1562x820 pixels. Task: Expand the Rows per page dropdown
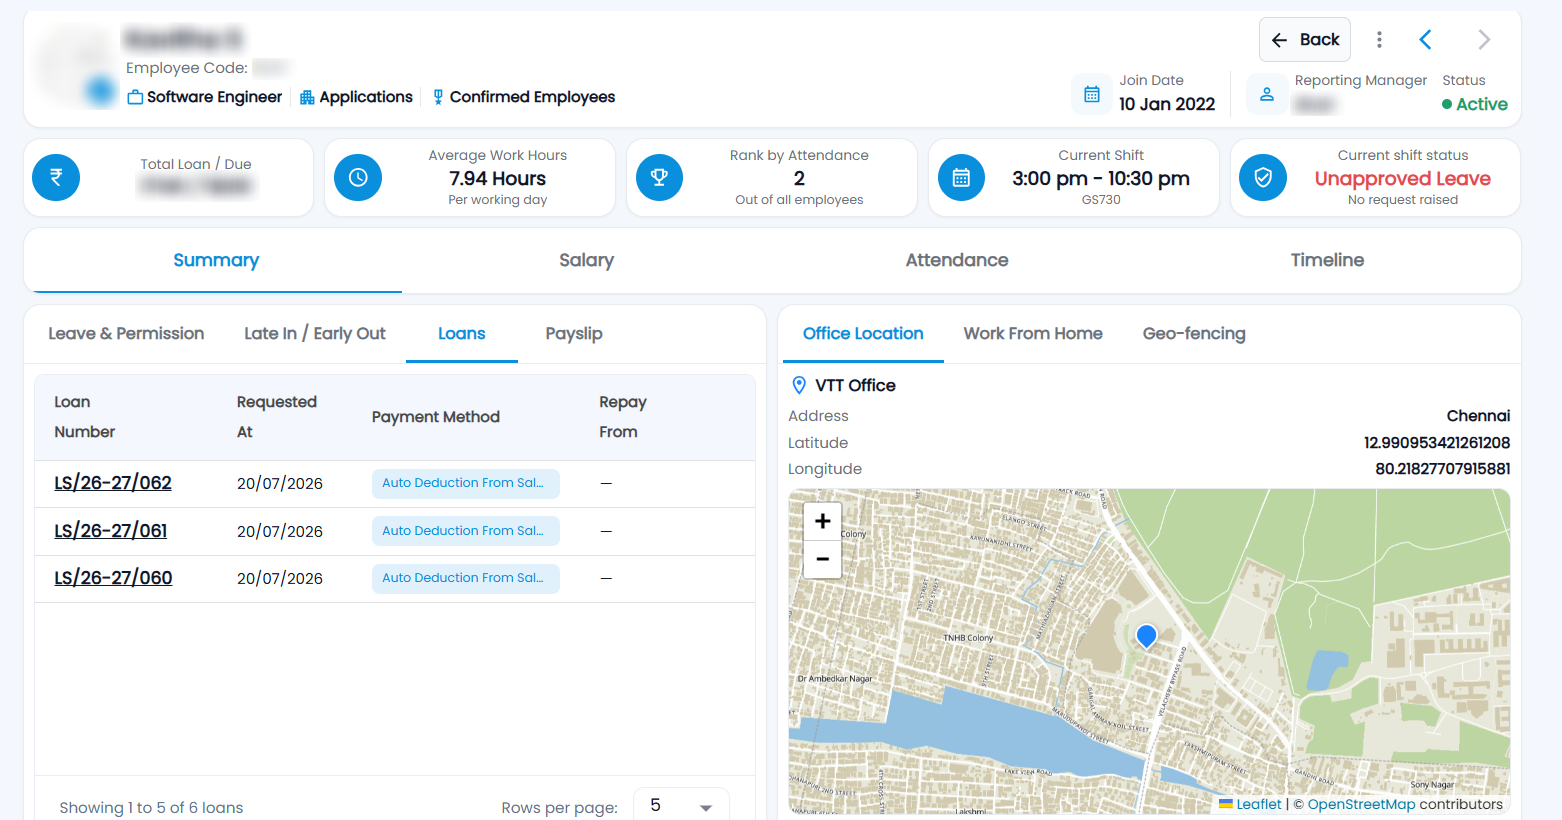[681, 806]
